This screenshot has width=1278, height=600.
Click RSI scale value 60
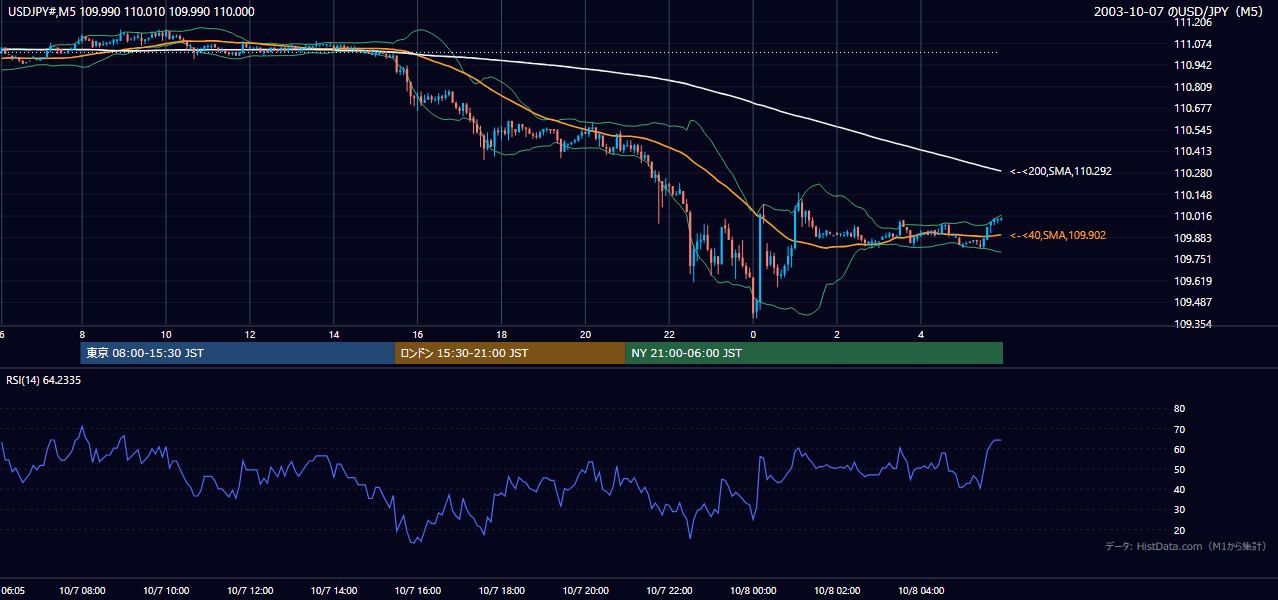point(1179,449)
